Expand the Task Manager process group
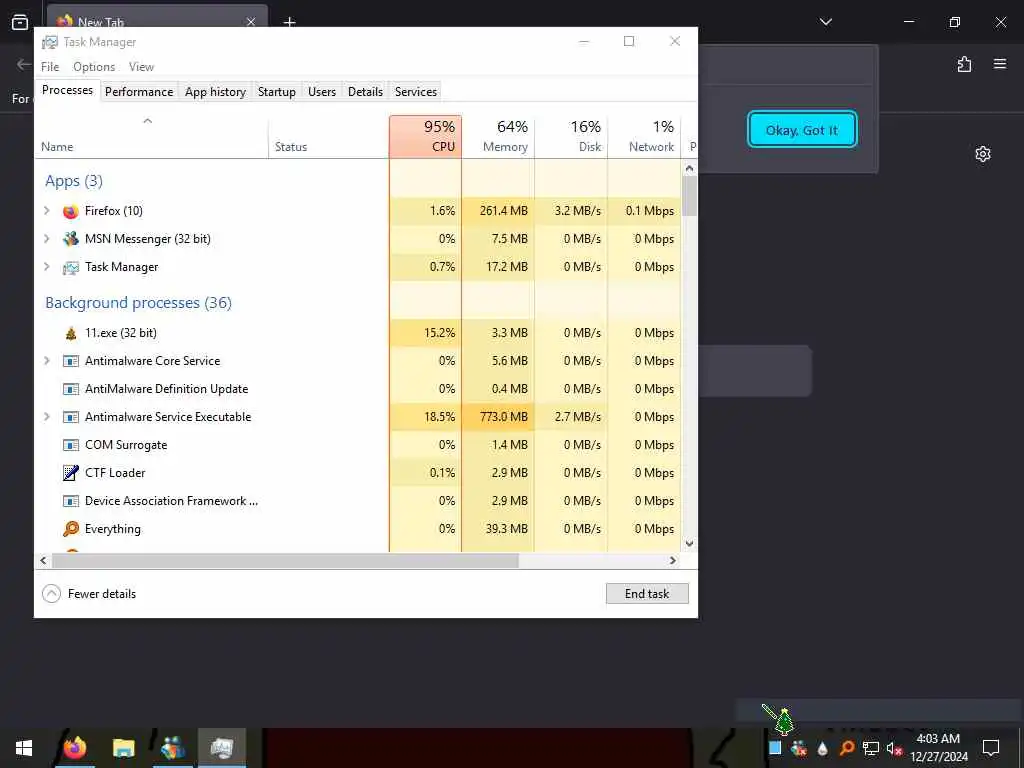The width and height of the screenshot is (1024, 768). click(x=46, y=266)
